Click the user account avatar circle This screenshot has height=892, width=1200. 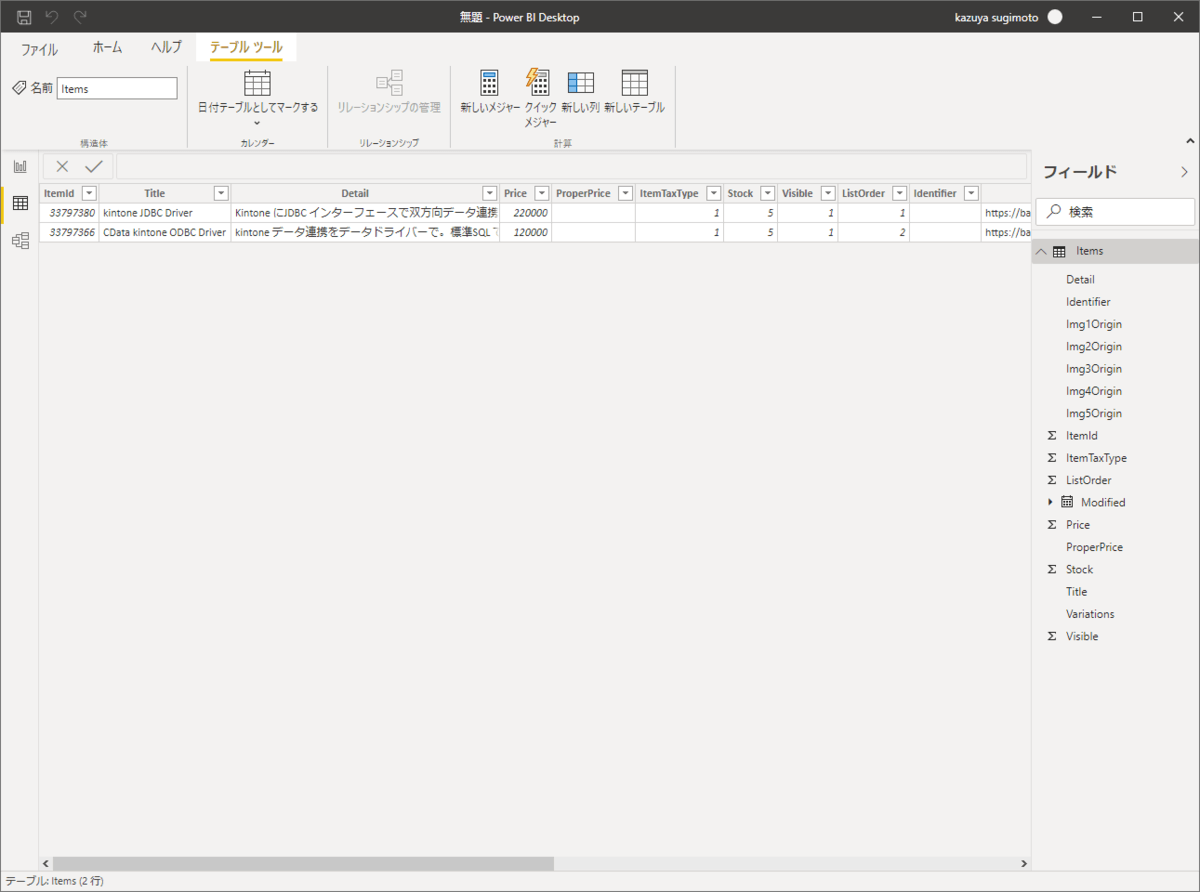[1055, 17]
